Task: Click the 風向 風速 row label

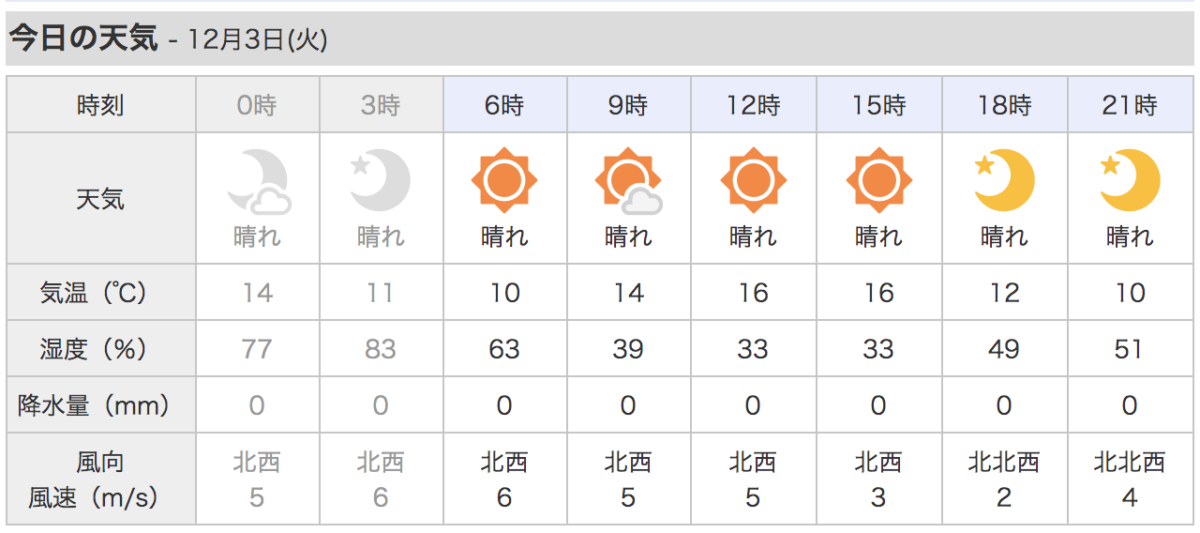Action: tap(101, 479)
